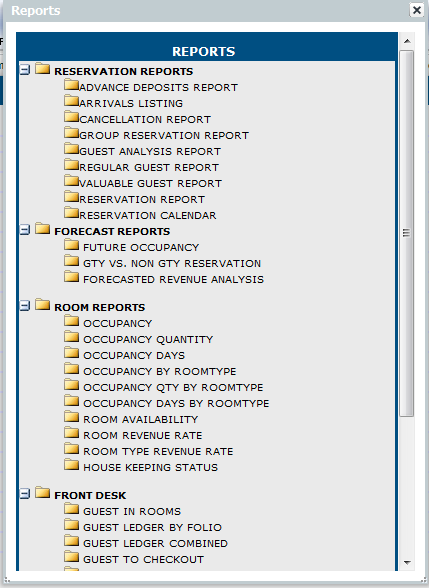The height and width of the screenshot is (588, 429).
Task: Open the ARRIVALS LISTING report
Action: tap(131, 104)
